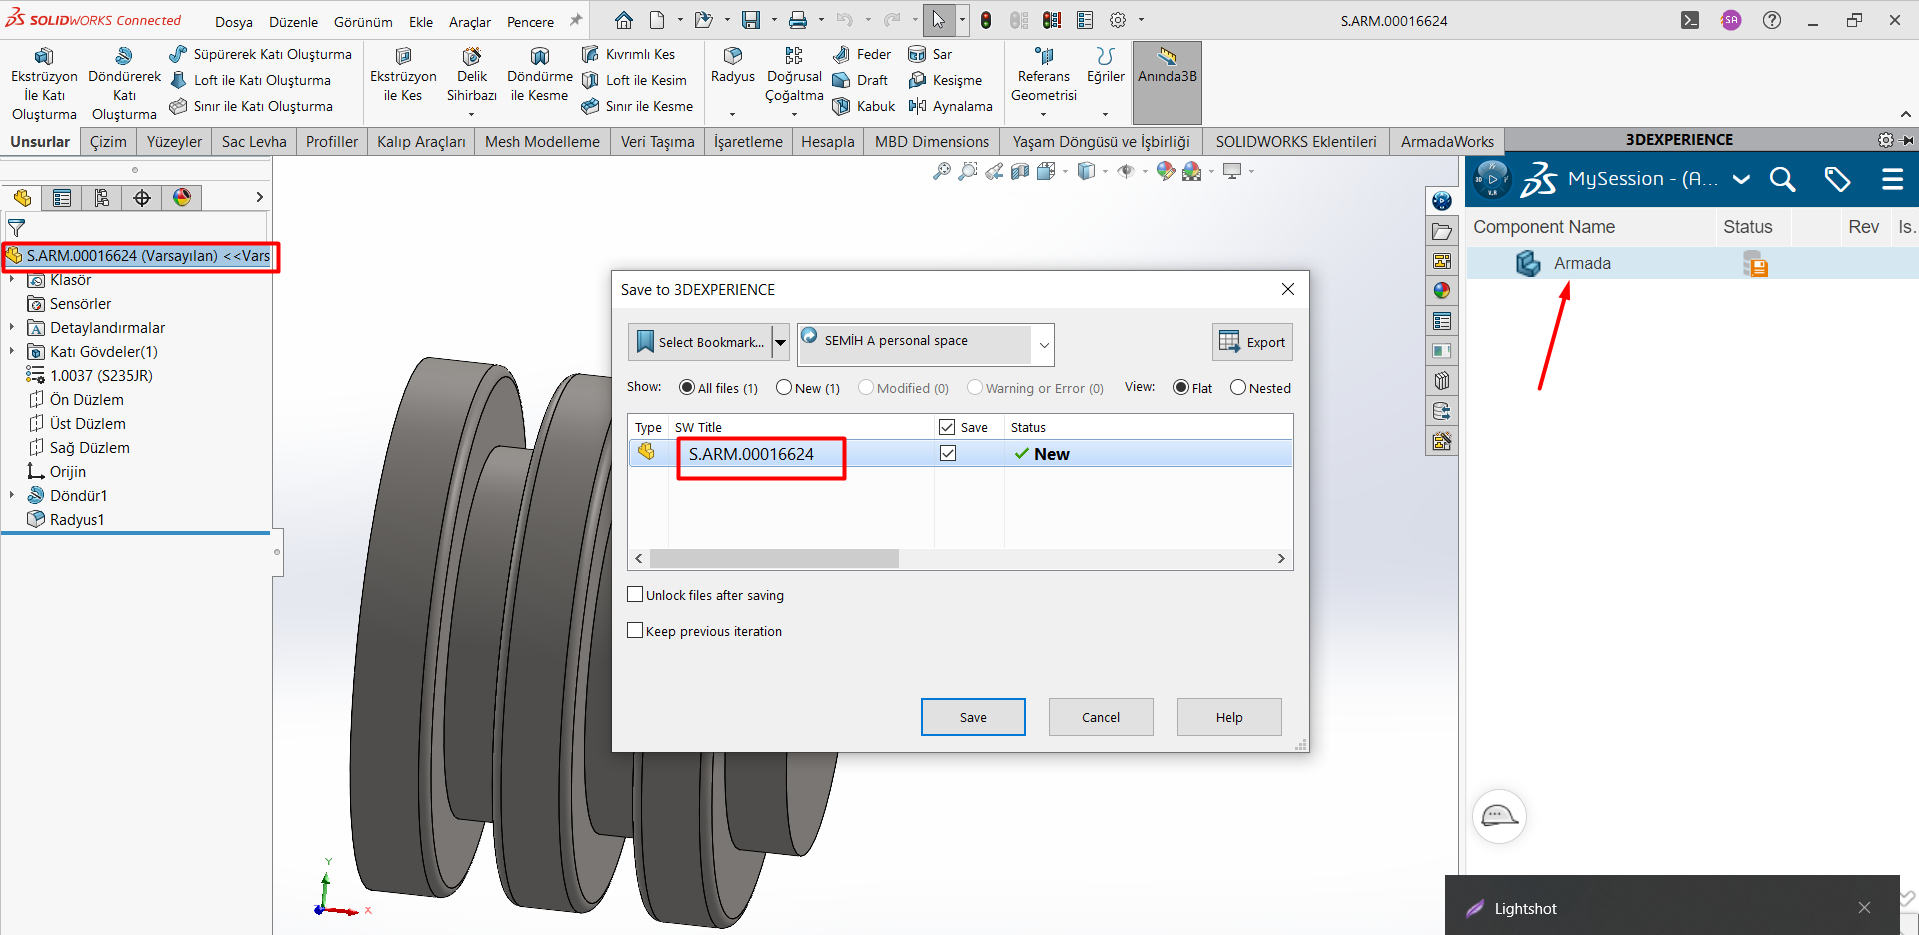Click horizontal scrollbar in file list

(774, 559)
